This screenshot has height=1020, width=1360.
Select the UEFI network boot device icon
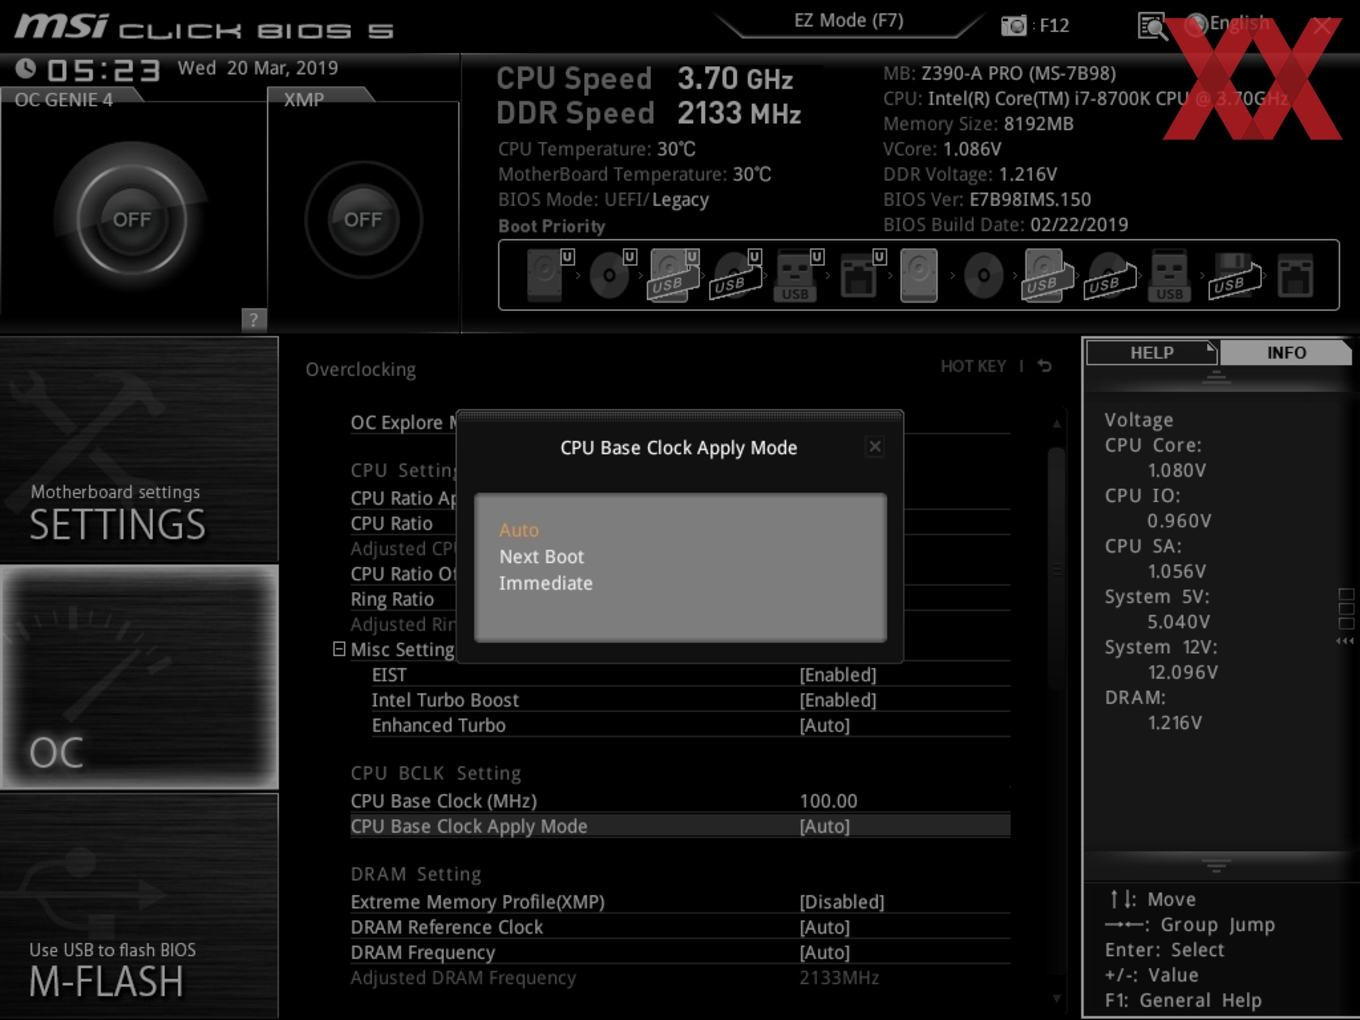pyautogui.click(x=861, y=275)
